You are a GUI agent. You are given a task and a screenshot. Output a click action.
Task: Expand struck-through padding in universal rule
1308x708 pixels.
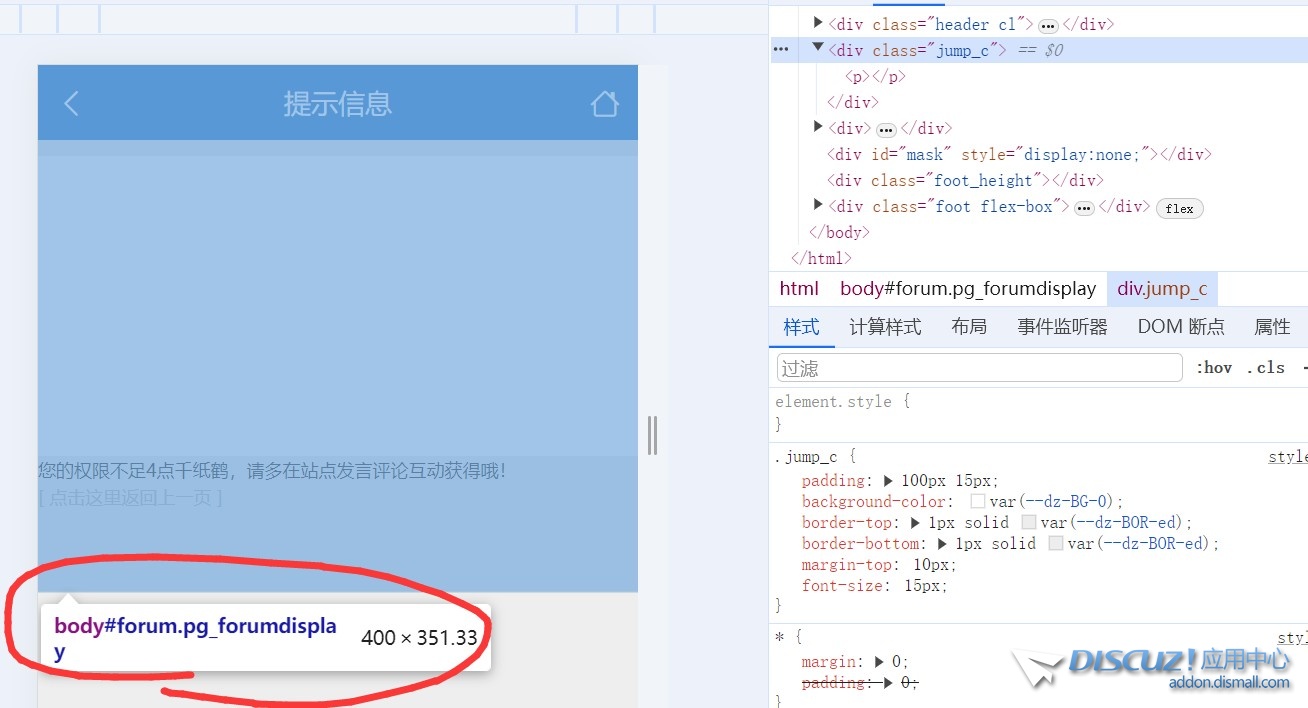(887, 682)
